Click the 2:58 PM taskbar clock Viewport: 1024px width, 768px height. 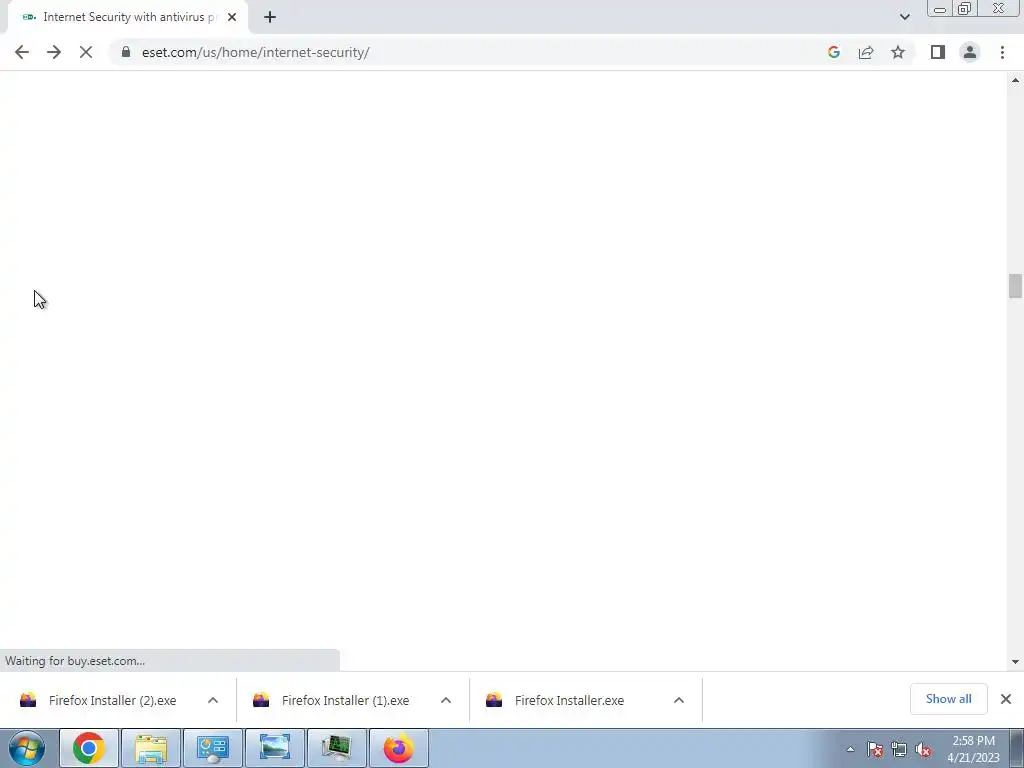[x=973, y=749]
